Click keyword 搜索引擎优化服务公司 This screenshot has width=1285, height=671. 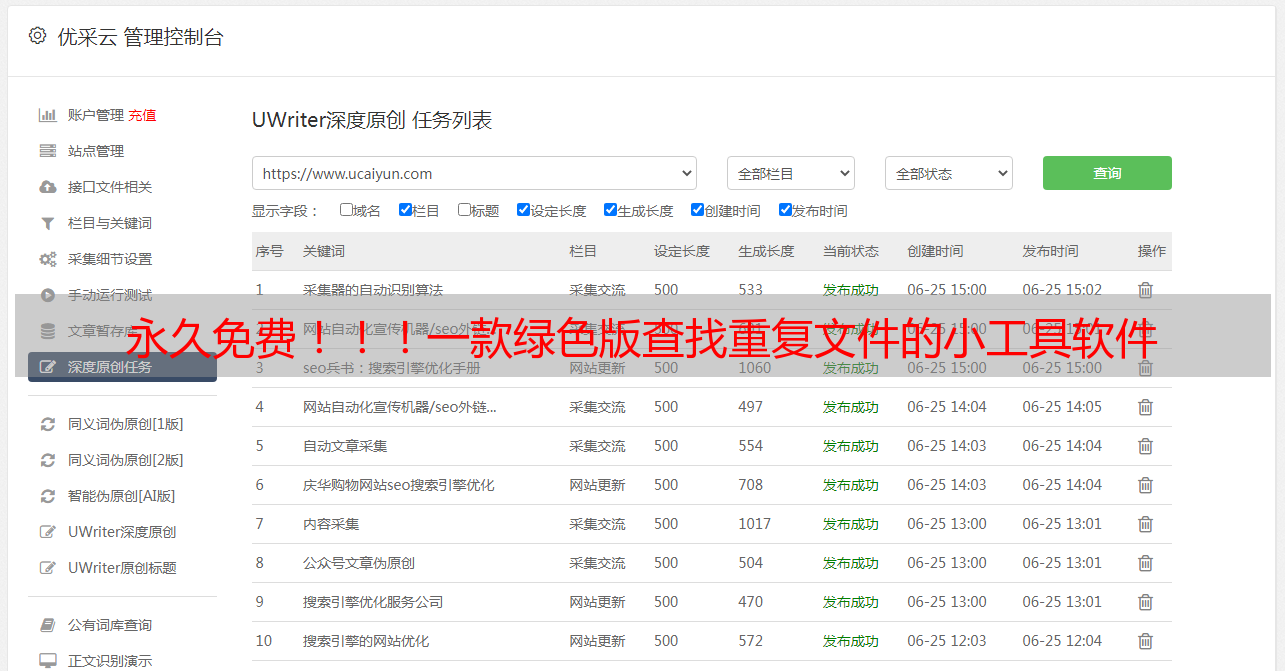pyautogui.click(x=373, y=602)
